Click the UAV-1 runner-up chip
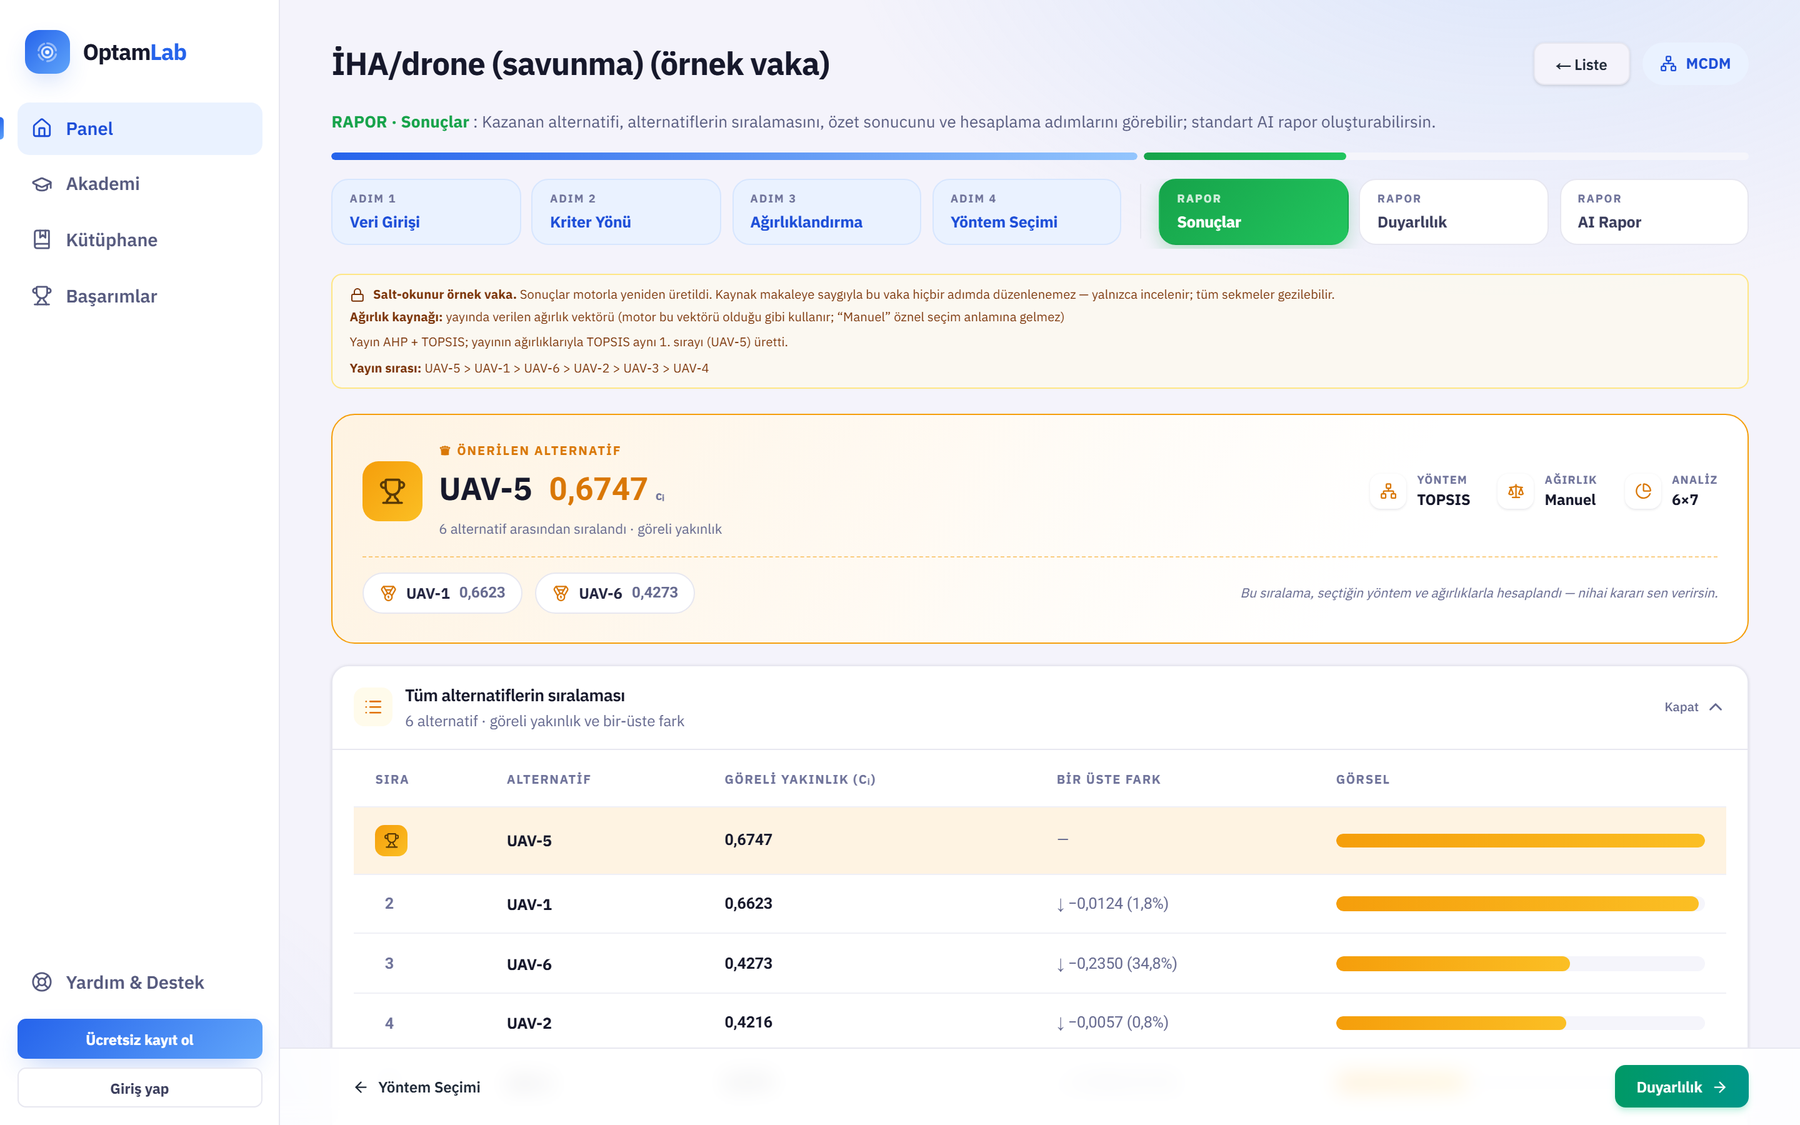The width and height of the screenshot is (1800, 1125). coord(442,593)
